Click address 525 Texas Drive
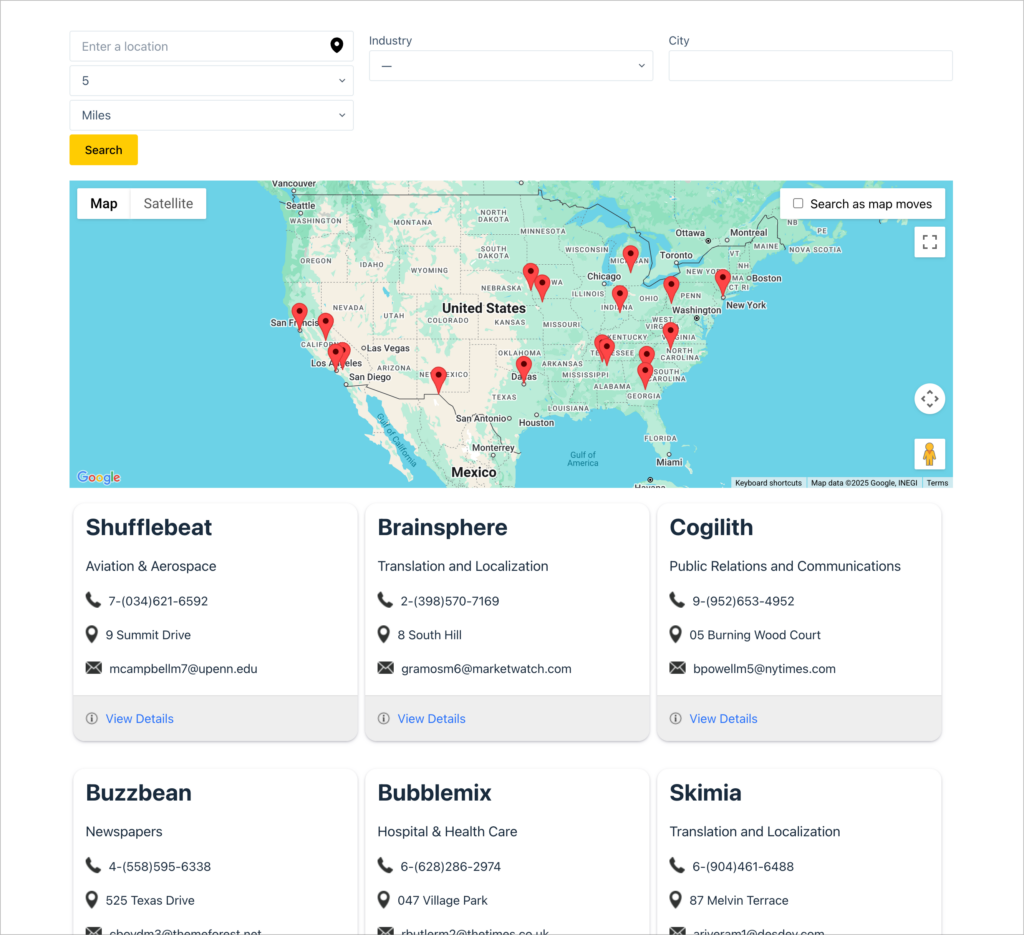This screenshot has width=1024, height=935. point(150,900)
